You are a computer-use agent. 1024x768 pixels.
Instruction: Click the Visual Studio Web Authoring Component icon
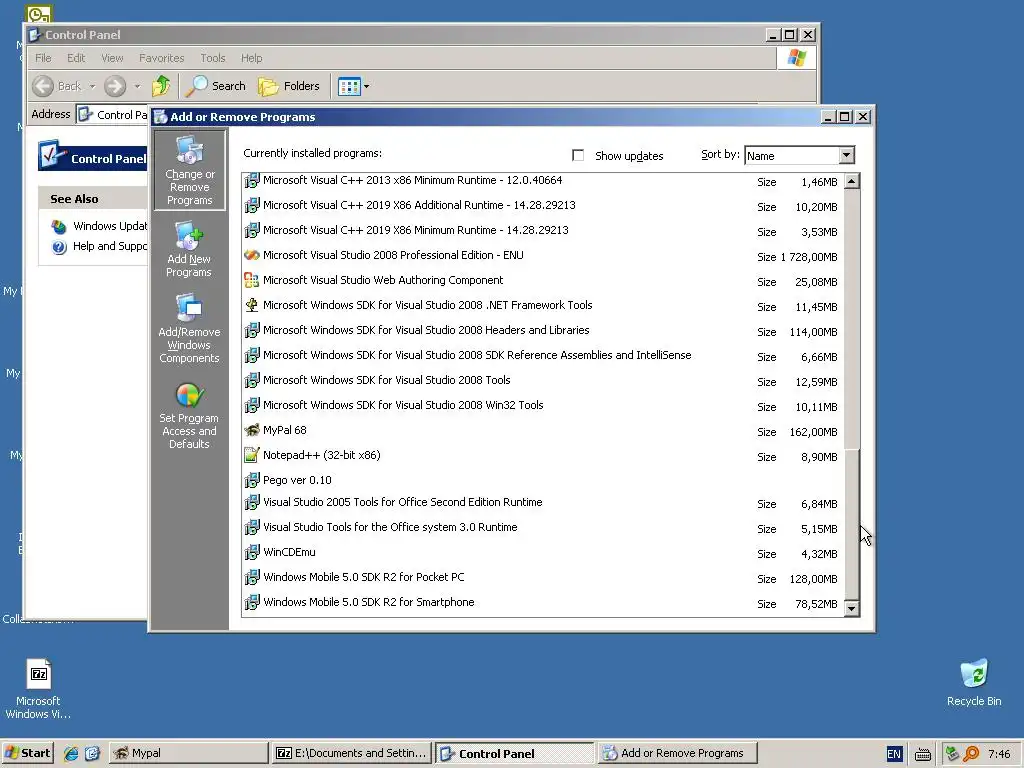tap(251, 280)
